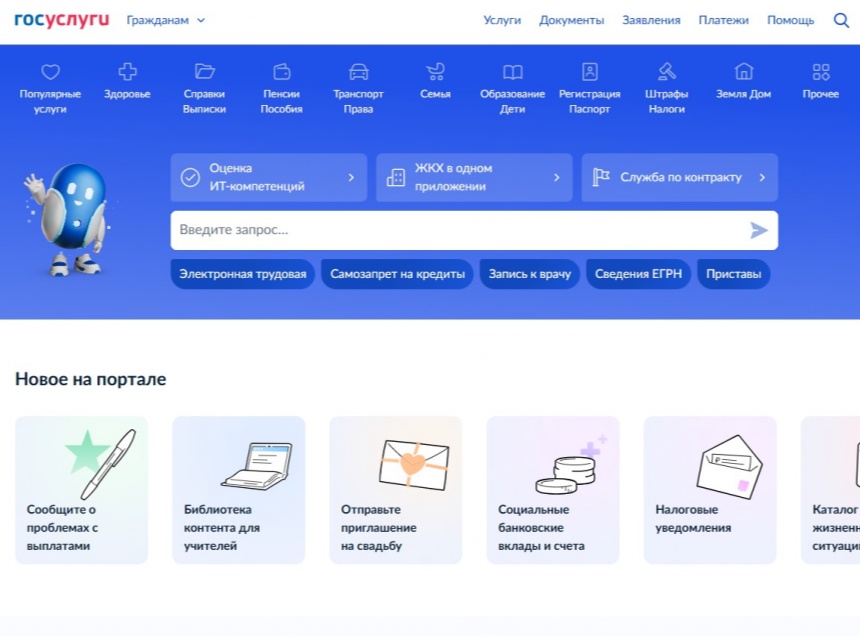Select the Самозапрет на кредиты chip
Screen dimensions: 860x636
(x=397, y=274)
